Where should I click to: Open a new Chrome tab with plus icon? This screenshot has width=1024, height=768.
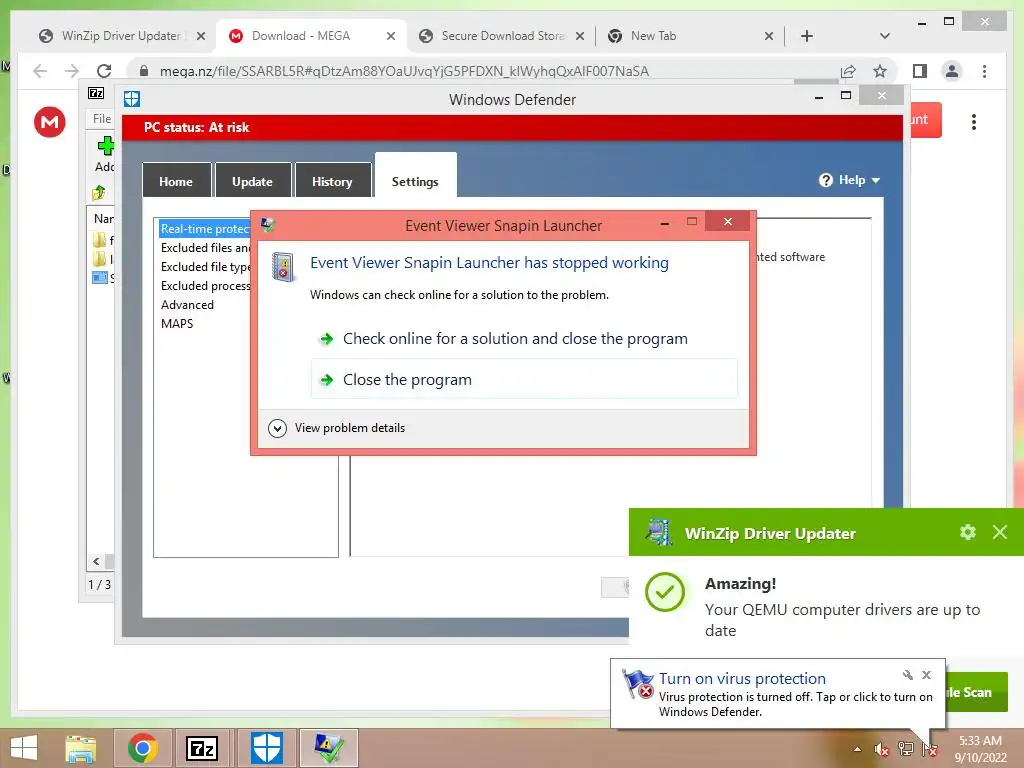(807, 36)
